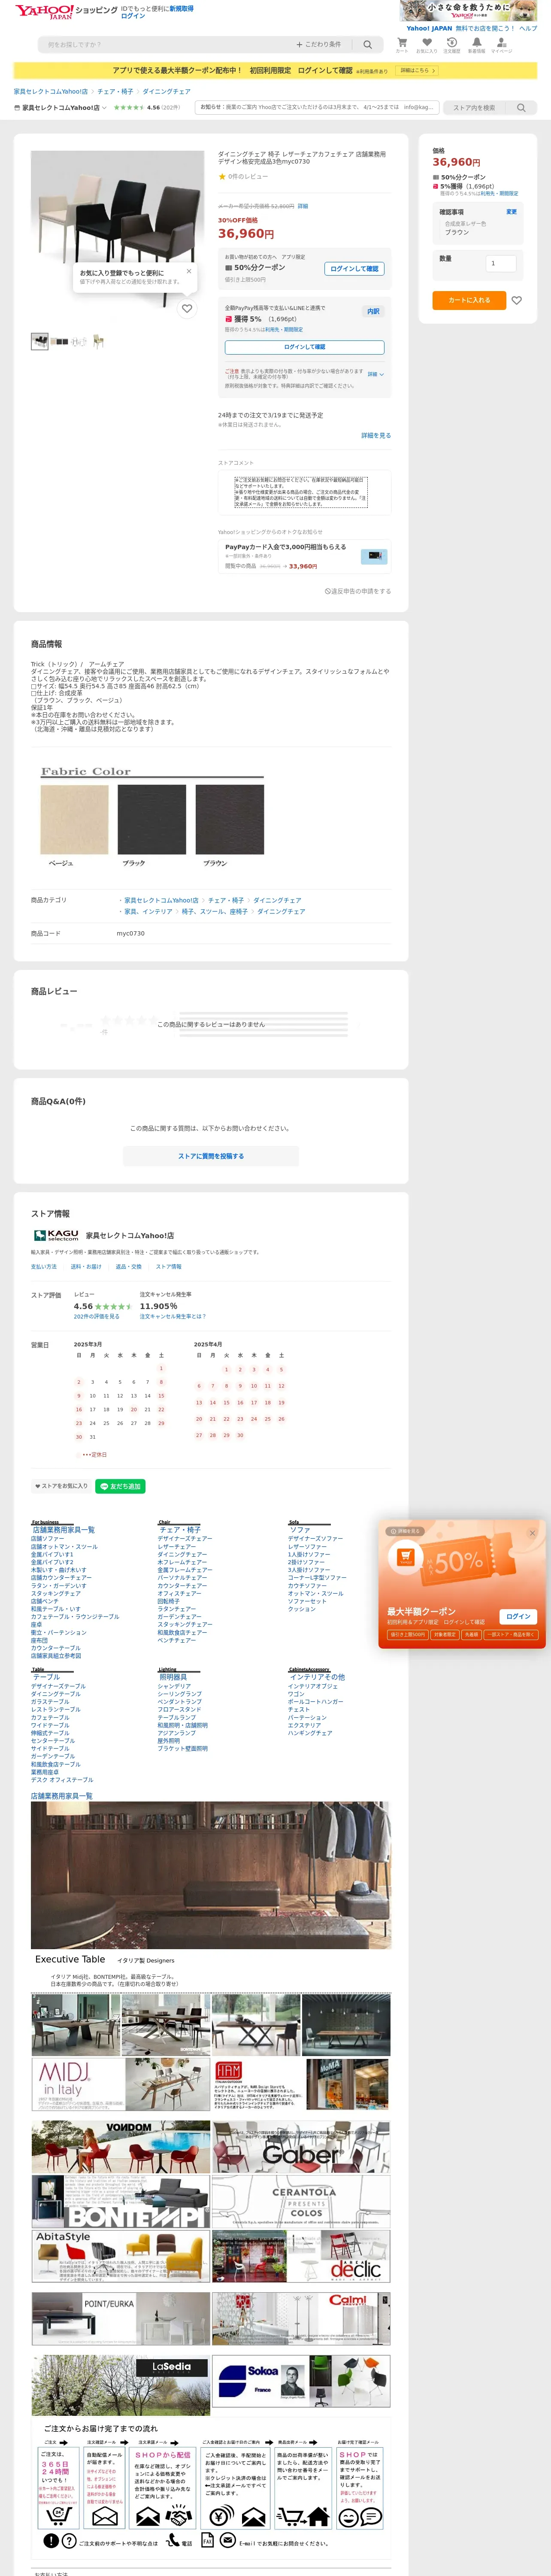
Task: Select ブラック fabric color swatch
Action: click(152, 819)
